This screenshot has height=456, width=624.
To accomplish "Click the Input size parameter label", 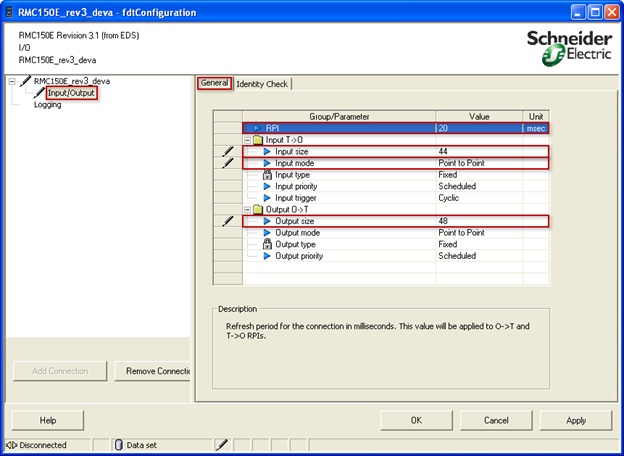I will point(291,152).
